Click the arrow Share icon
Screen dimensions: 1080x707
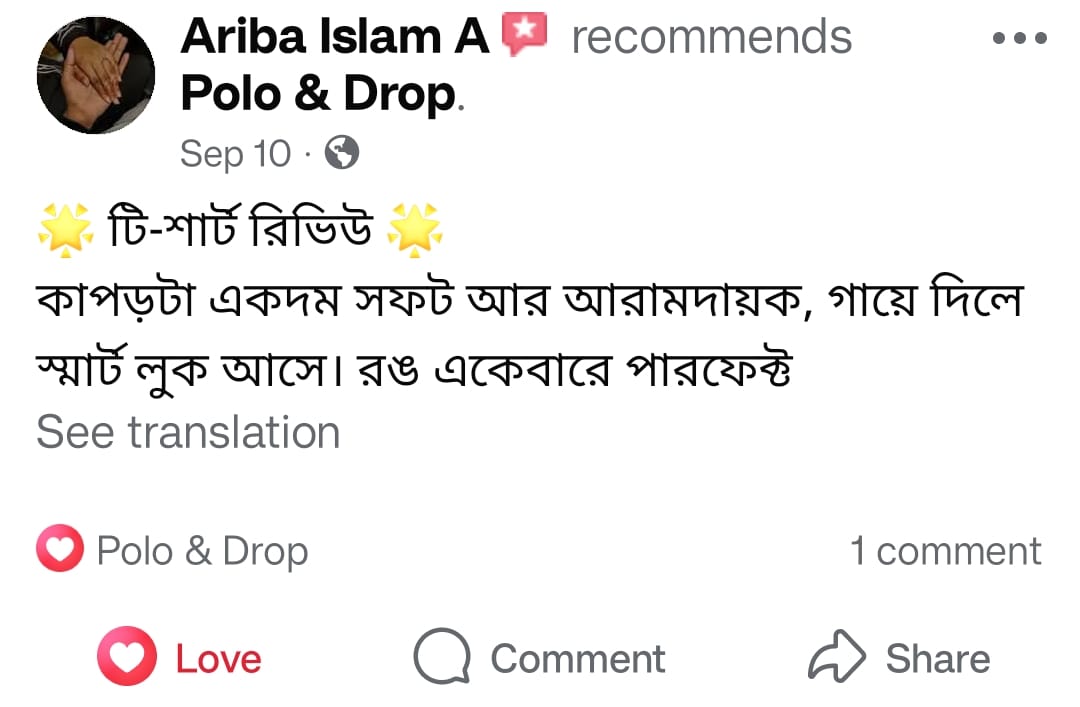pos(835,657)
